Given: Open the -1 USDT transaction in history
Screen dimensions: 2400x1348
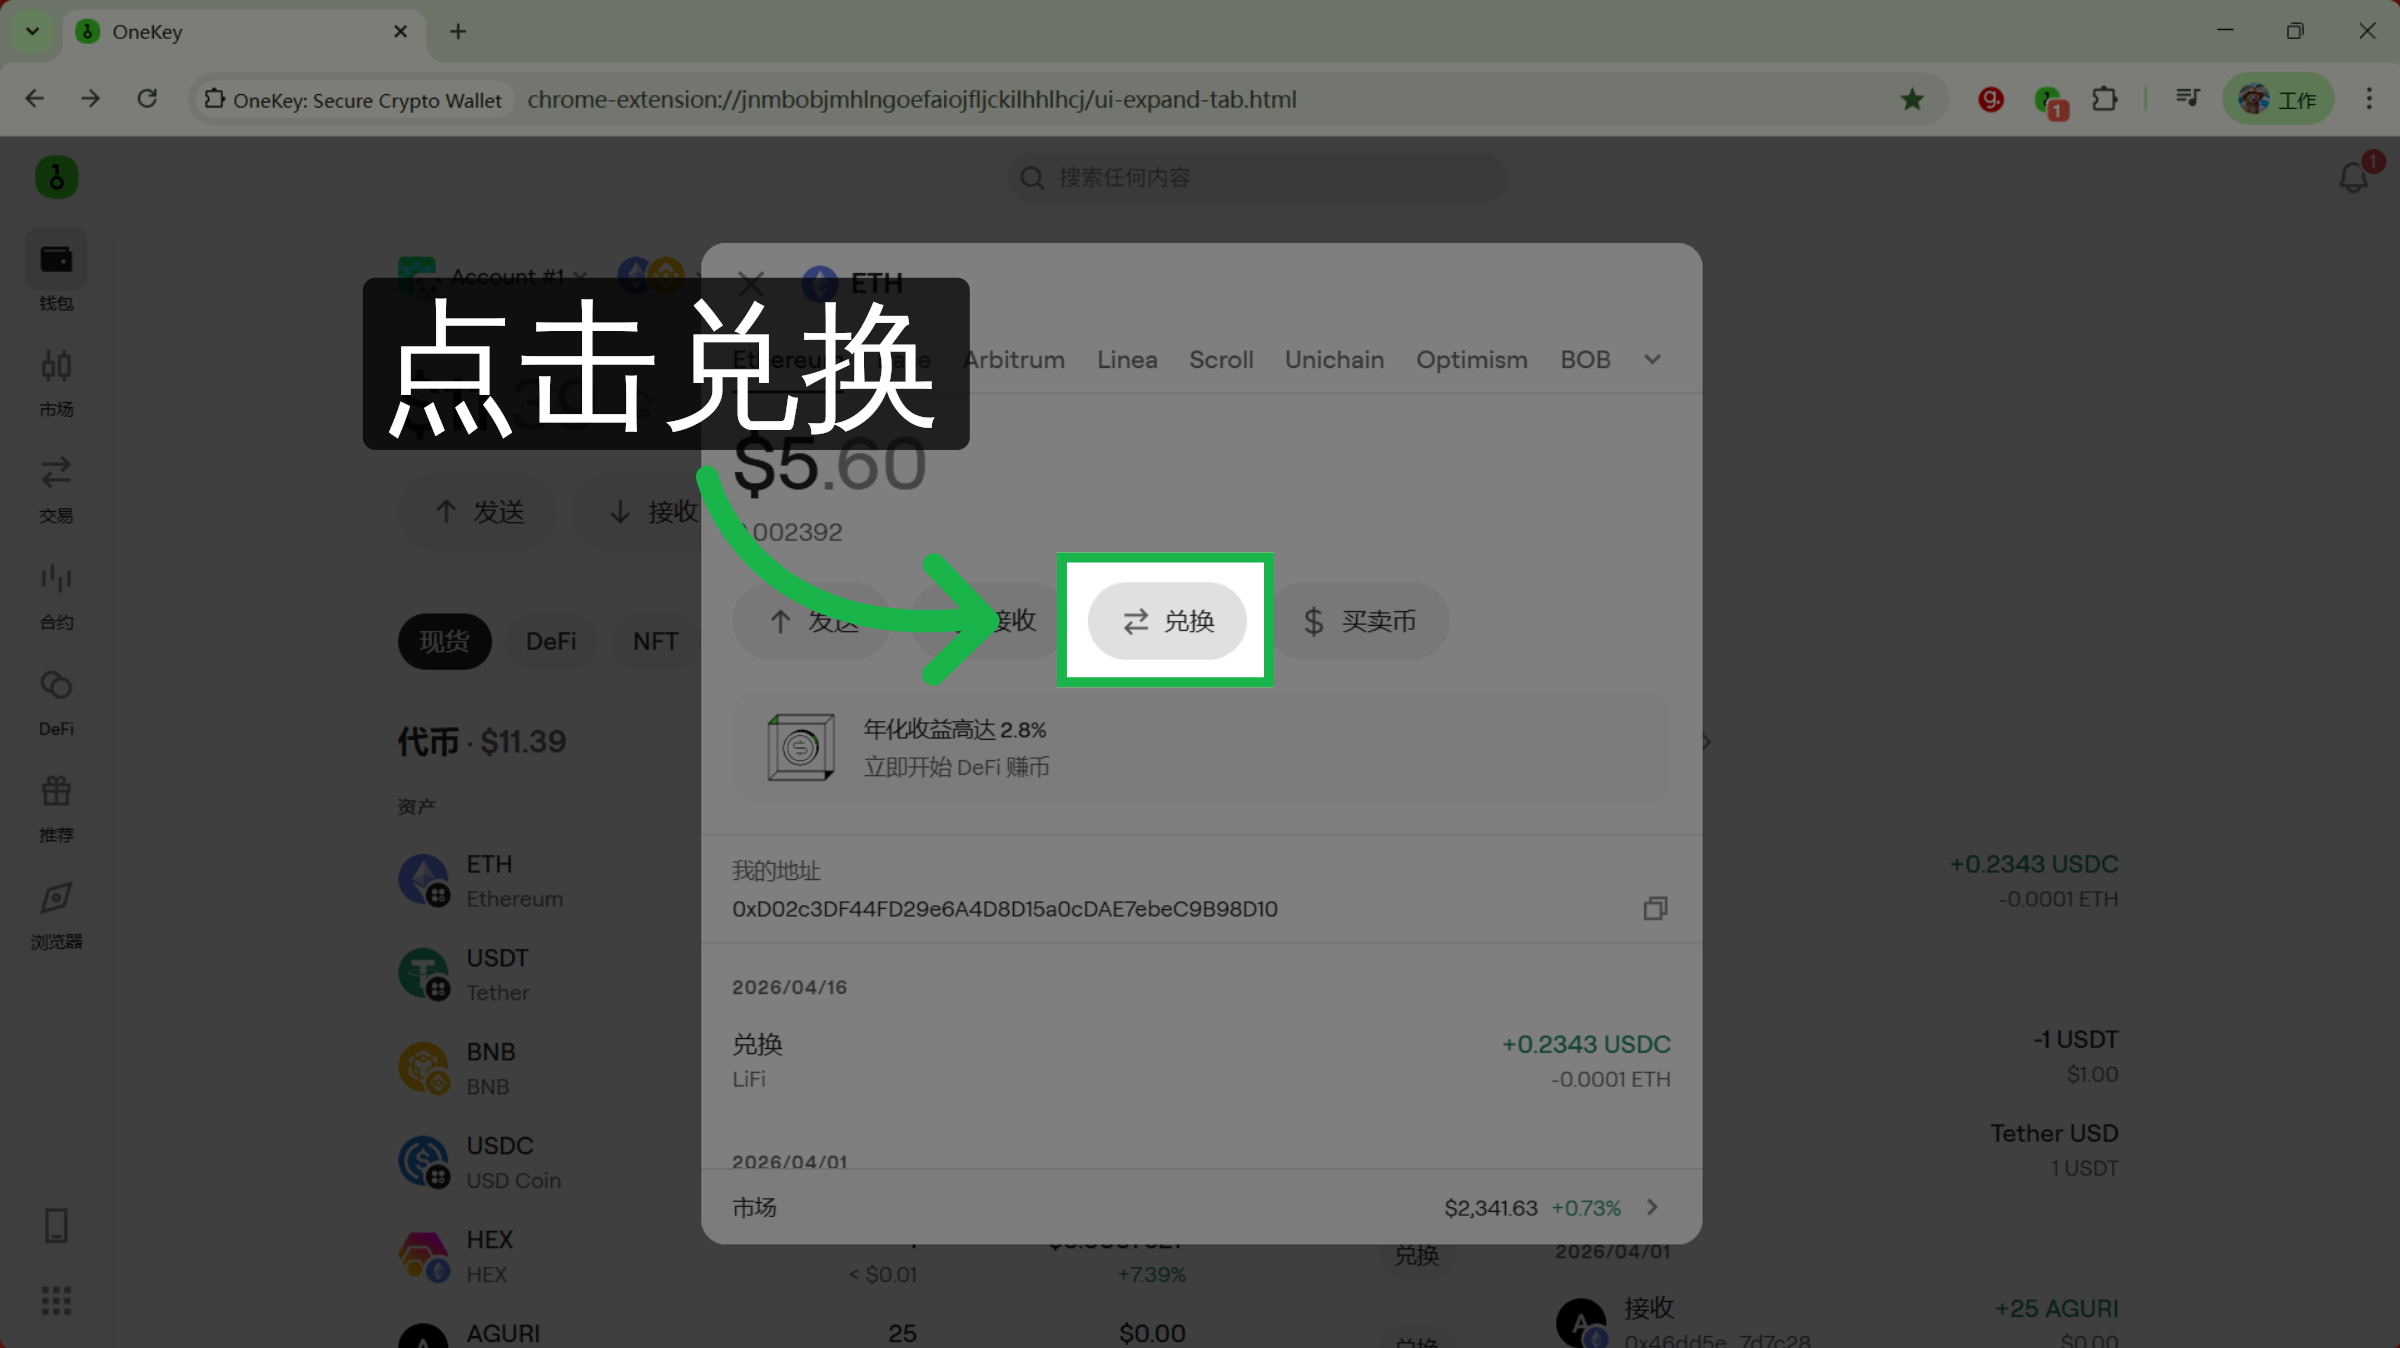Looking at the screenshot, I should pyautogui.click(x=2075, y=1056).
